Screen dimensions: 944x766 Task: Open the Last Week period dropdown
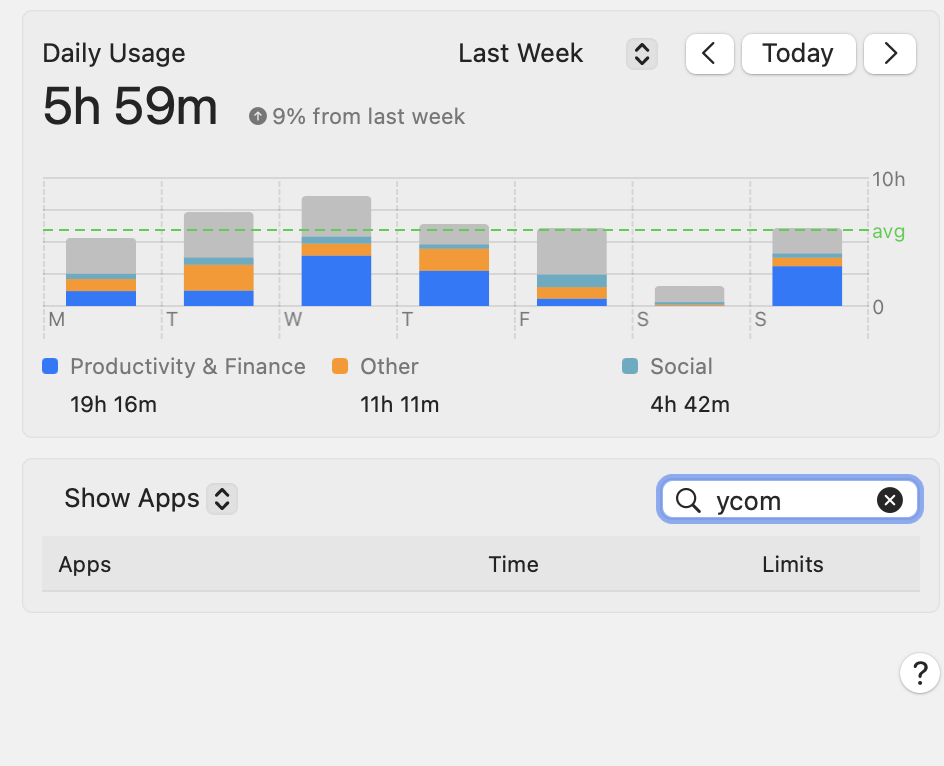pos(520,54)
